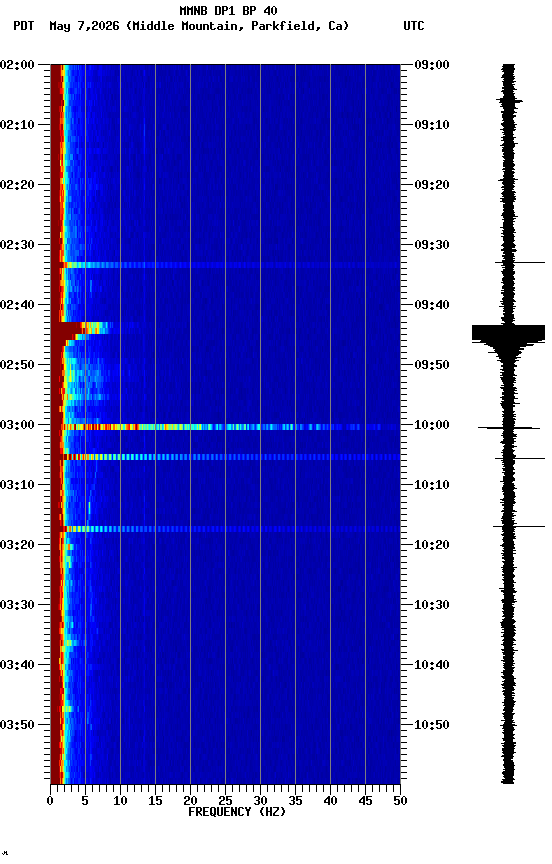Click the '02:50' PDT time label
The width and height of the screenshot is (552, 864).
pos(17,365)
